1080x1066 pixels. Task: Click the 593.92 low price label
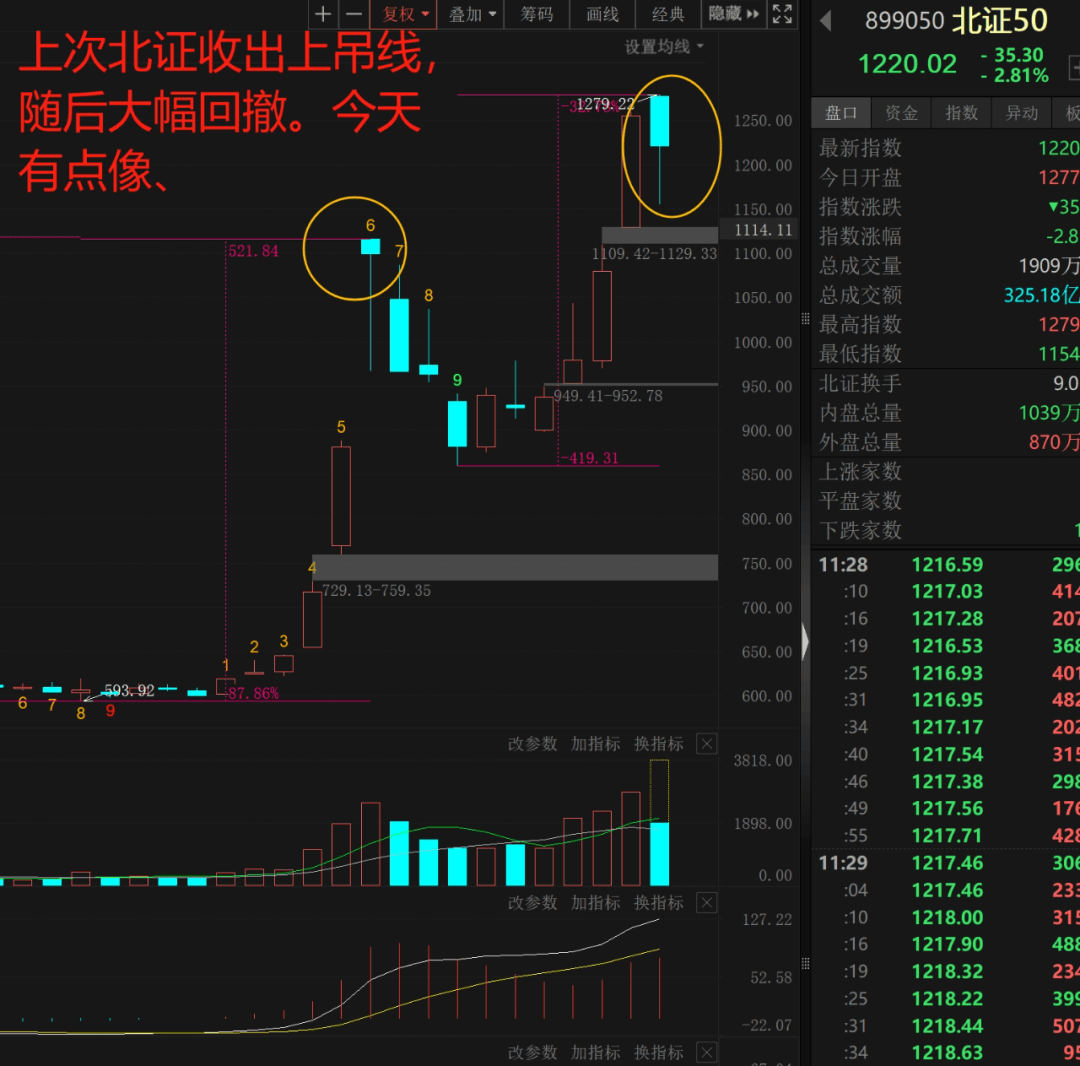[x=129, y=690]
